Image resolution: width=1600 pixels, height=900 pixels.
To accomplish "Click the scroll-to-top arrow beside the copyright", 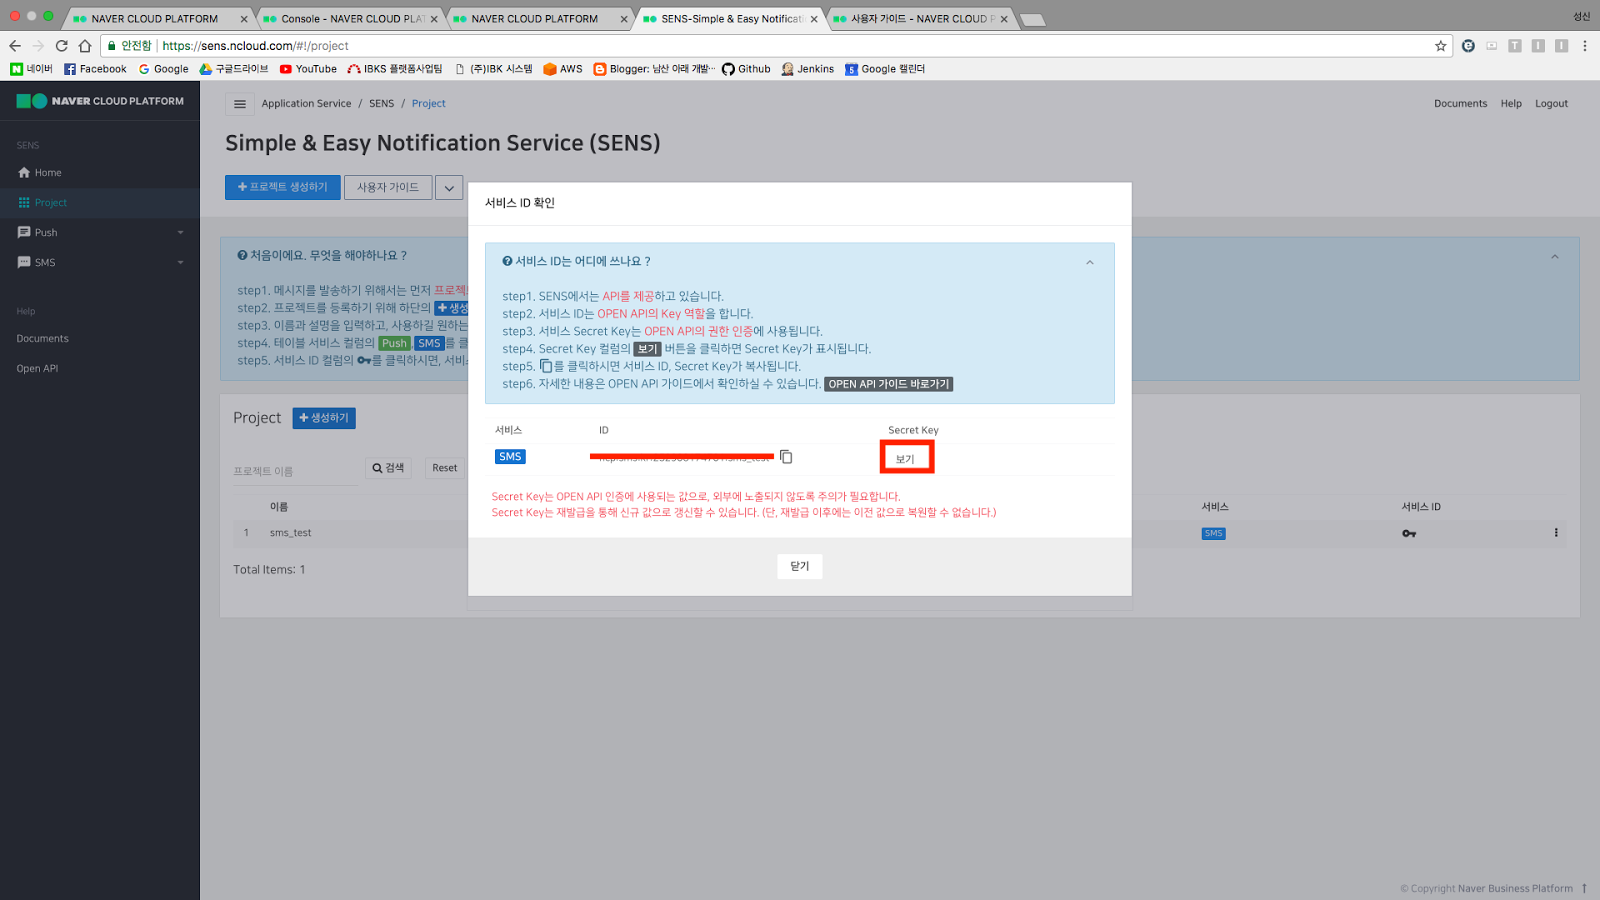I will [x=1584, y=888].
